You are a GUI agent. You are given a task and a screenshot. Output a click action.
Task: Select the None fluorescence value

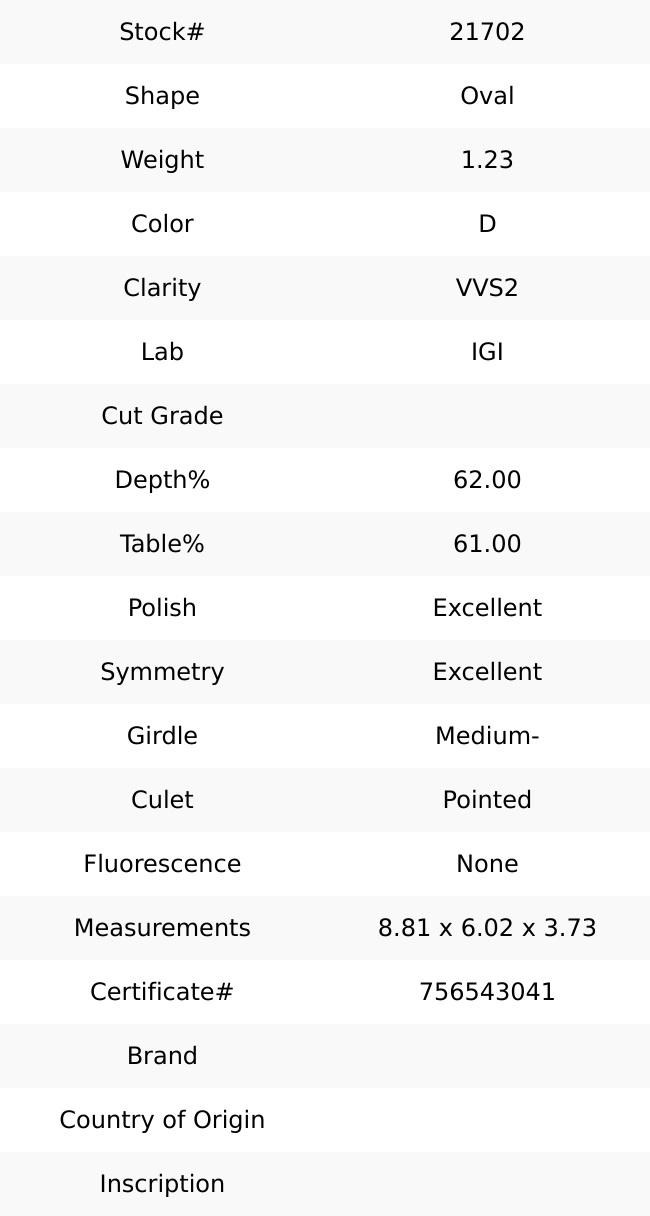click(x=487, y=864)
